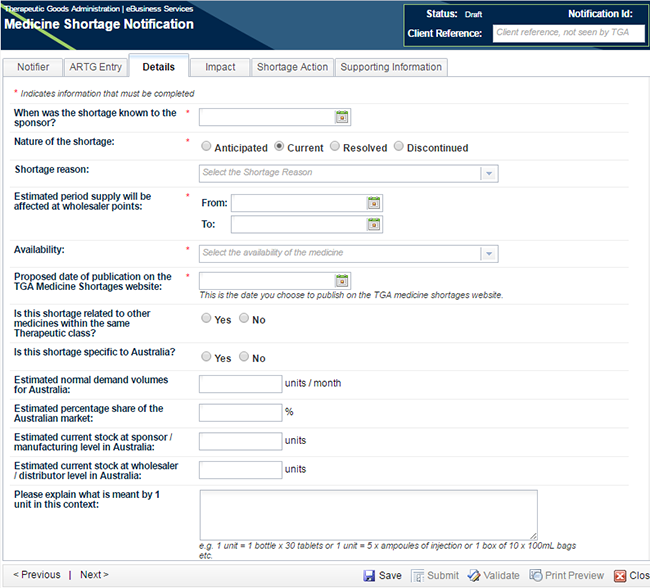650x588 pixels.
Task: Click the Next link
Action: pos(94,575)
